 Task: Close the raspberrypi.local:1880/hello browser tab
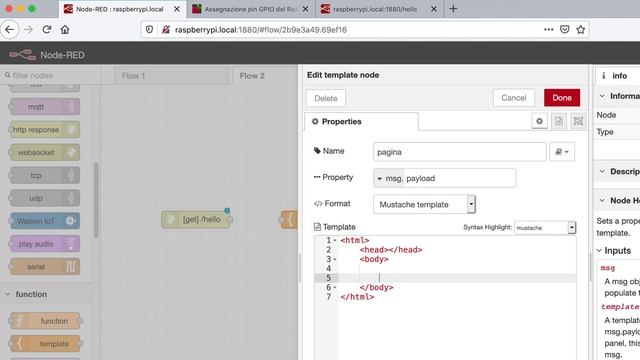click(x=433, y=9)
